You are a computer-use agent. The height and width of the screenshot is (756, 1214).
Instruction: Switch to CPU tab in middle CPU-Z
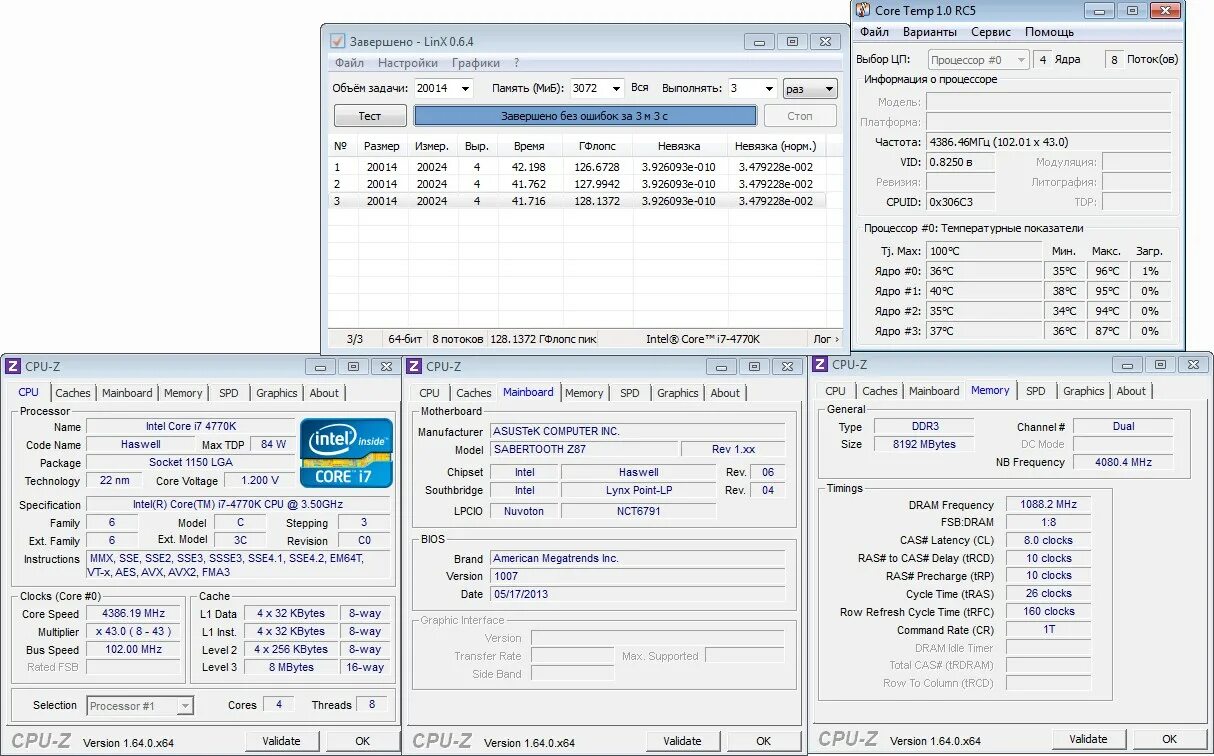pos(430,393)
